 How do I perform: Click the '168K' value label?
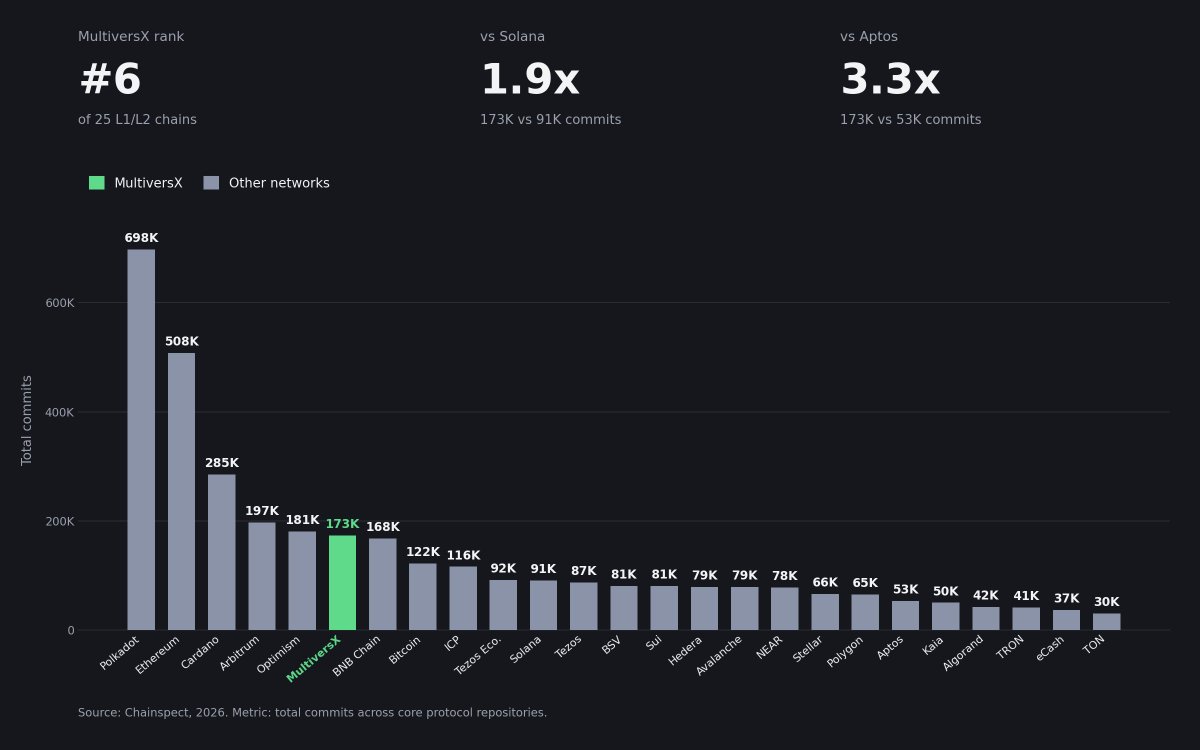[382, 527]
